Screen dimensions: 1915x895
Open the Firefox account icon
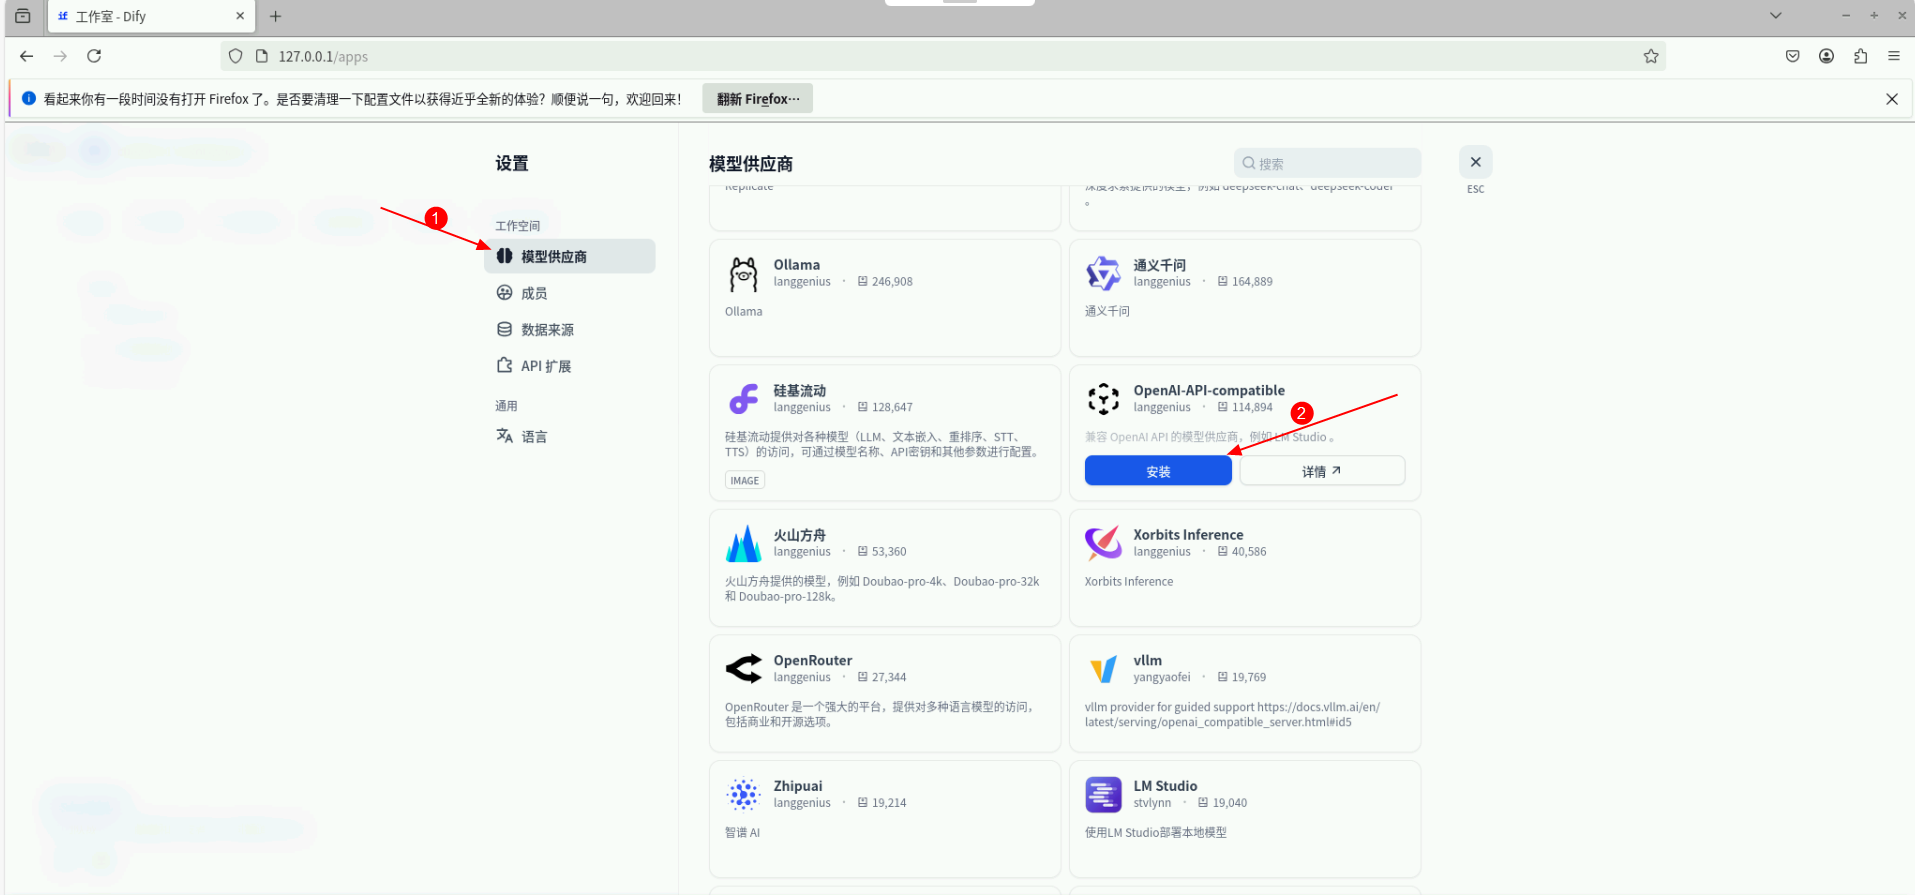tap(1826, 56)
